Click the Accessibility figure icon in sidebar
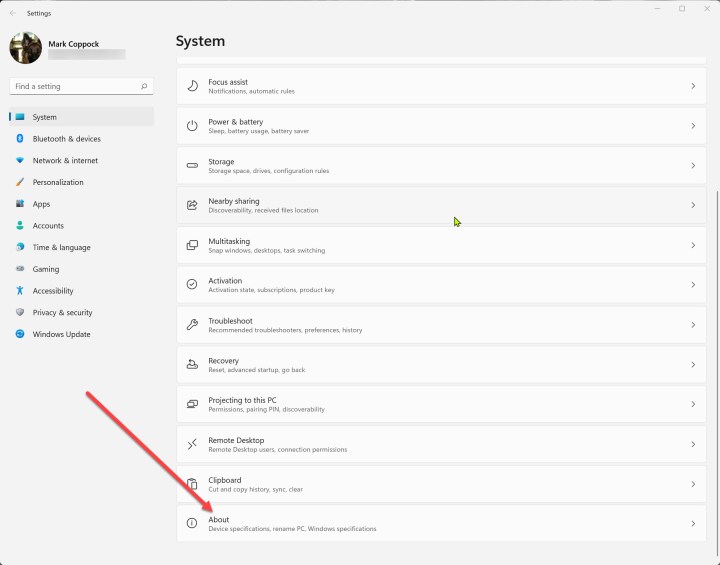 pos(20,291)
